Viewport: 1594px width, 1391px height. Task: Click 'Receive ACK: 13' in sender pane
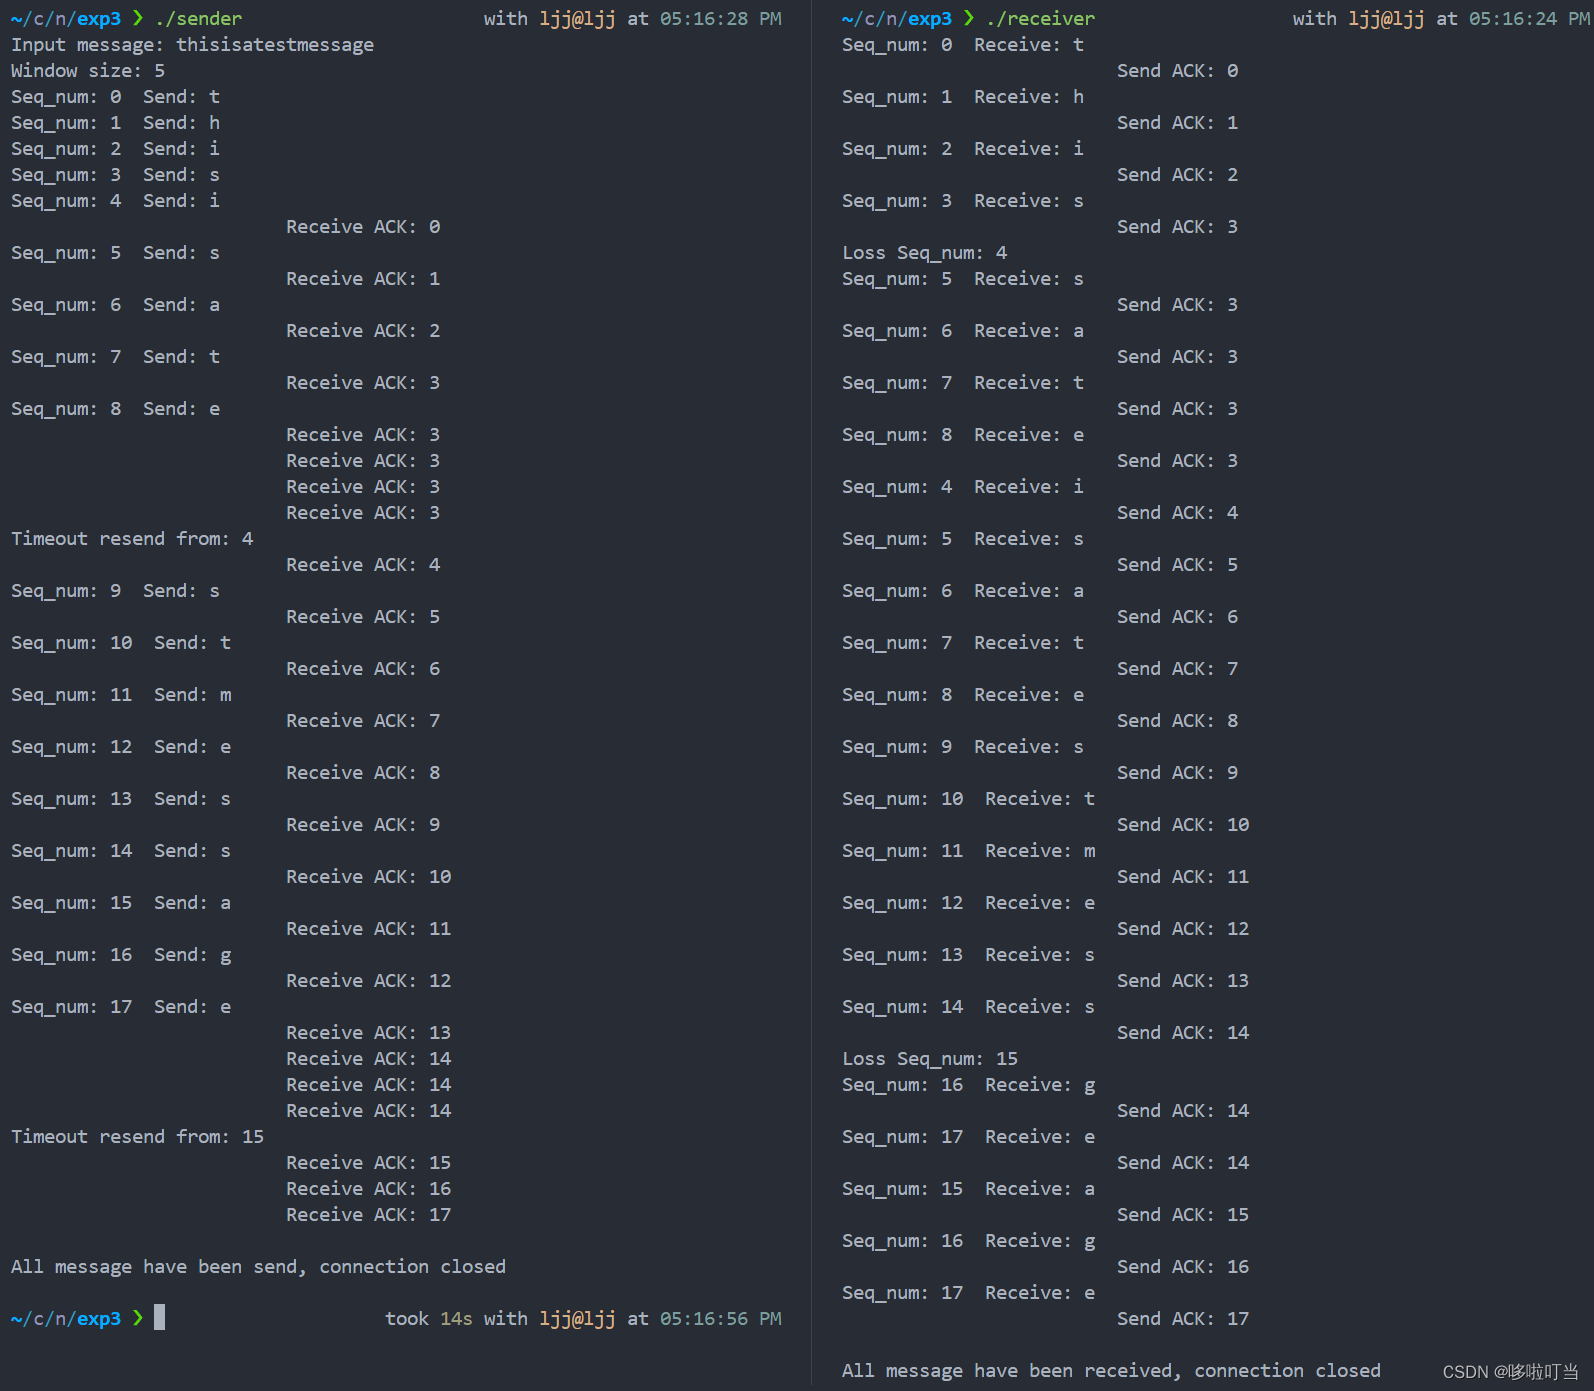coord(368,1033)
